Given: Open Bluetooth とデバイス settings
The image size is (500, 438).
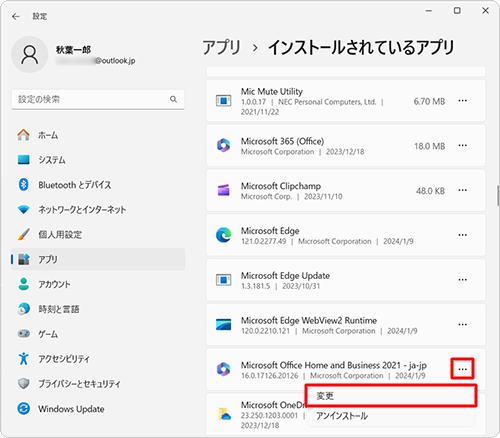Looking at the screenshot, I should 98,185.
